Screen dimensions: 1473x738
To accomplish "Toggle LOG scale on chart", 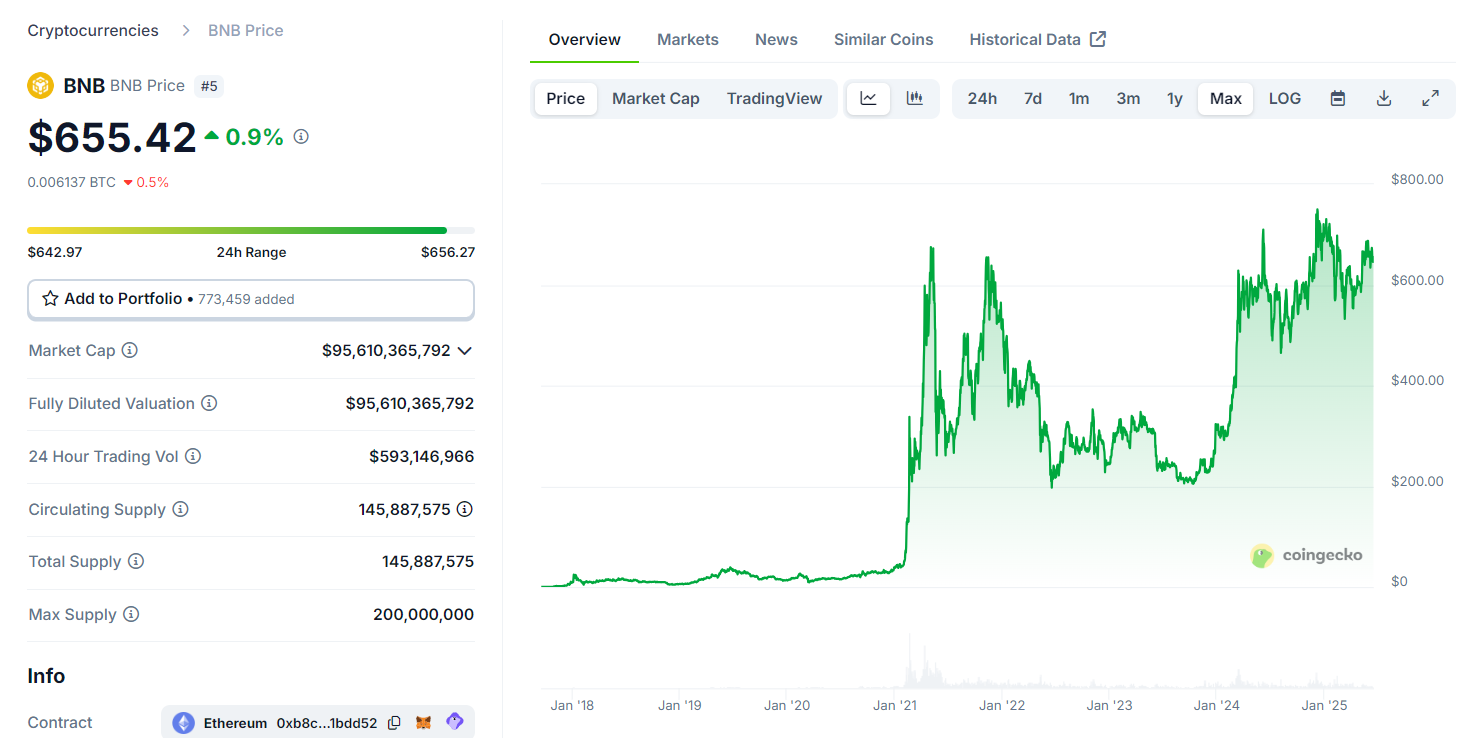I will pos(1285,99).
